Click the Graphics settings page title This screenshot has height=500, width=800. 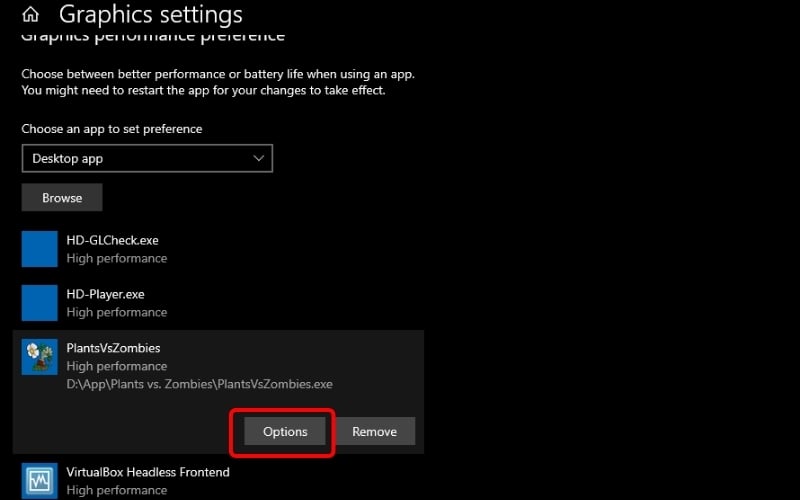click(x=150, y=15)
